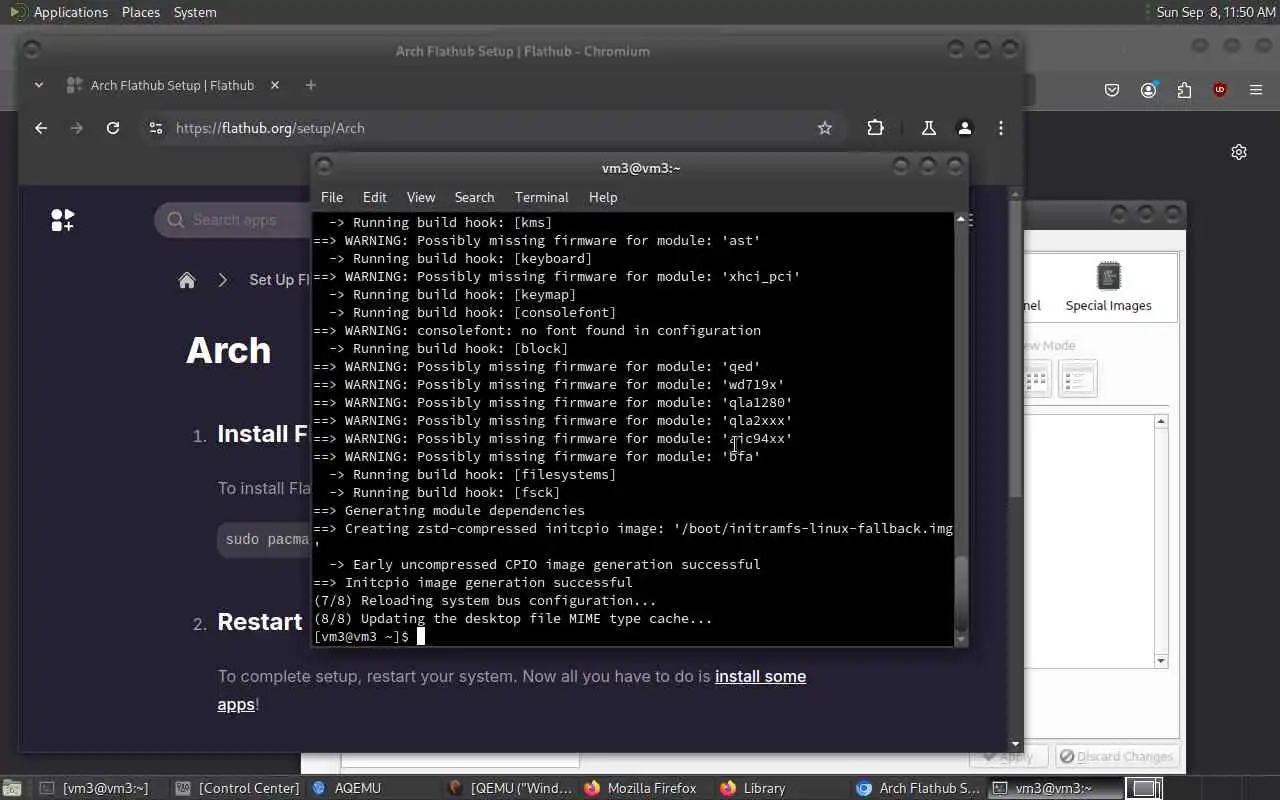Image resolution: width=1280 pixels, height=800 pixels.
Task: Open the tab search dropdown in Chromium
Action: point(39,85)
